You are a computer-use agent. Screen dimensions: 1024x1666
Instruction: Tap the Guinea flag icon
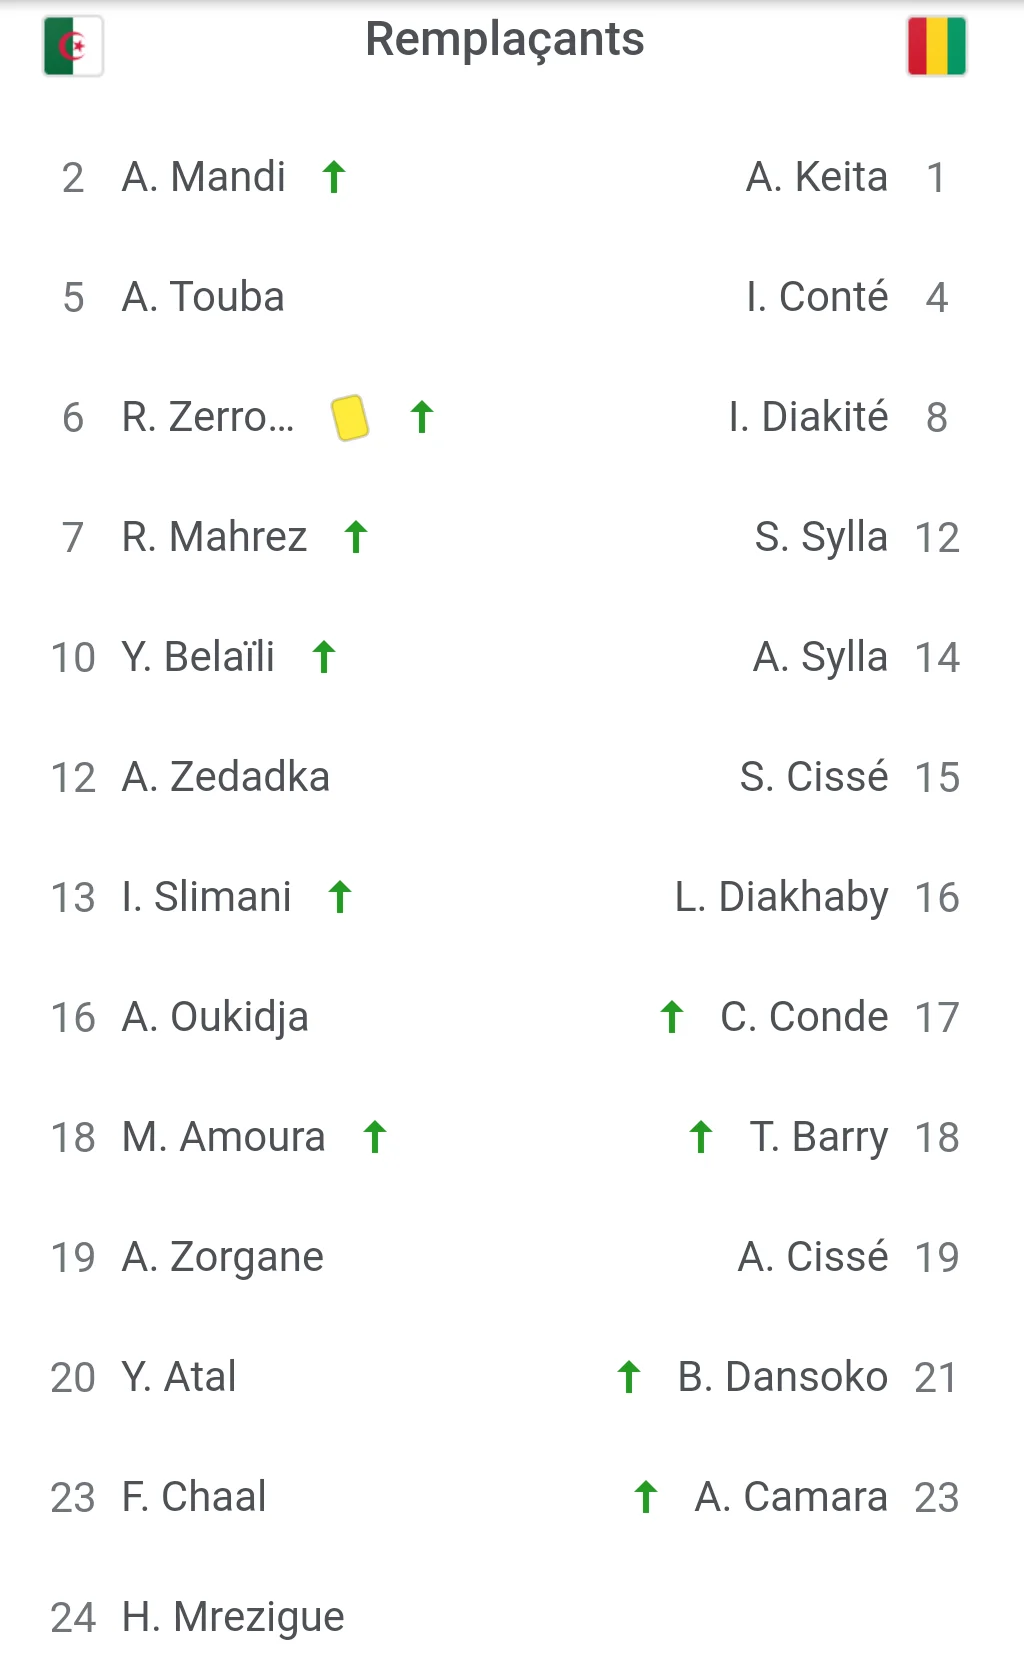(936, 46)
